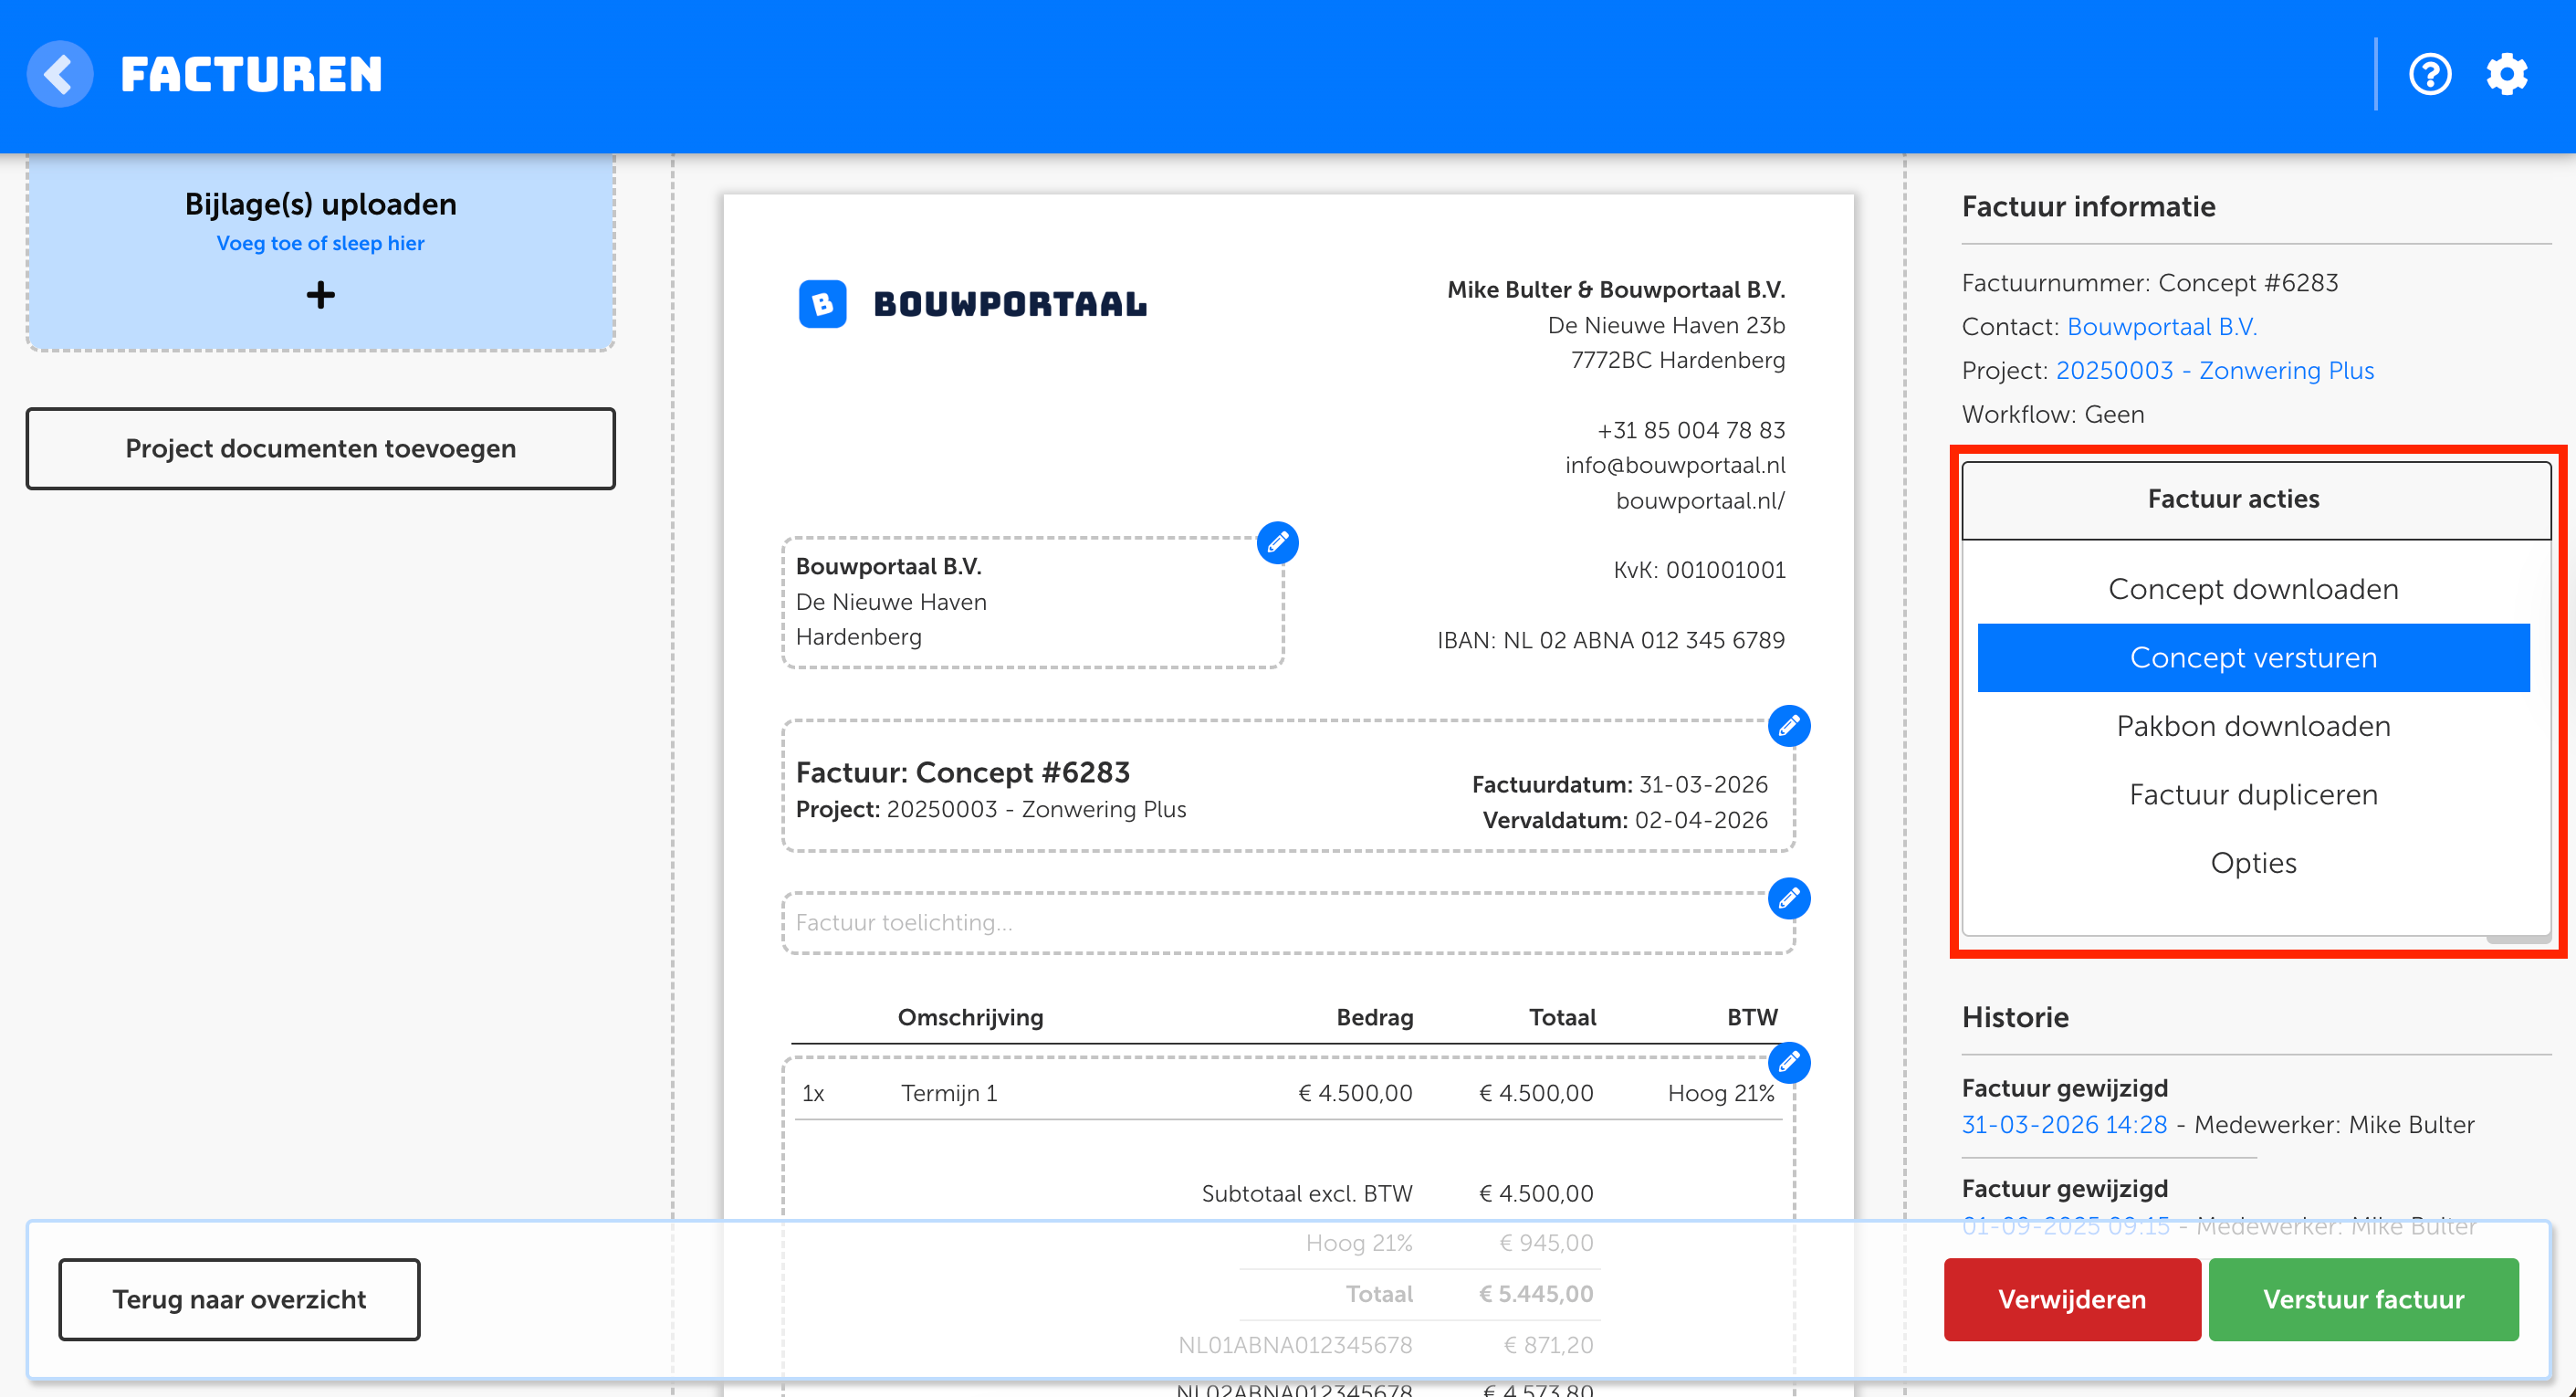2576x1397 pixels.
Task: Open the help question mark icon
Action: click(x=2430, y=74)
